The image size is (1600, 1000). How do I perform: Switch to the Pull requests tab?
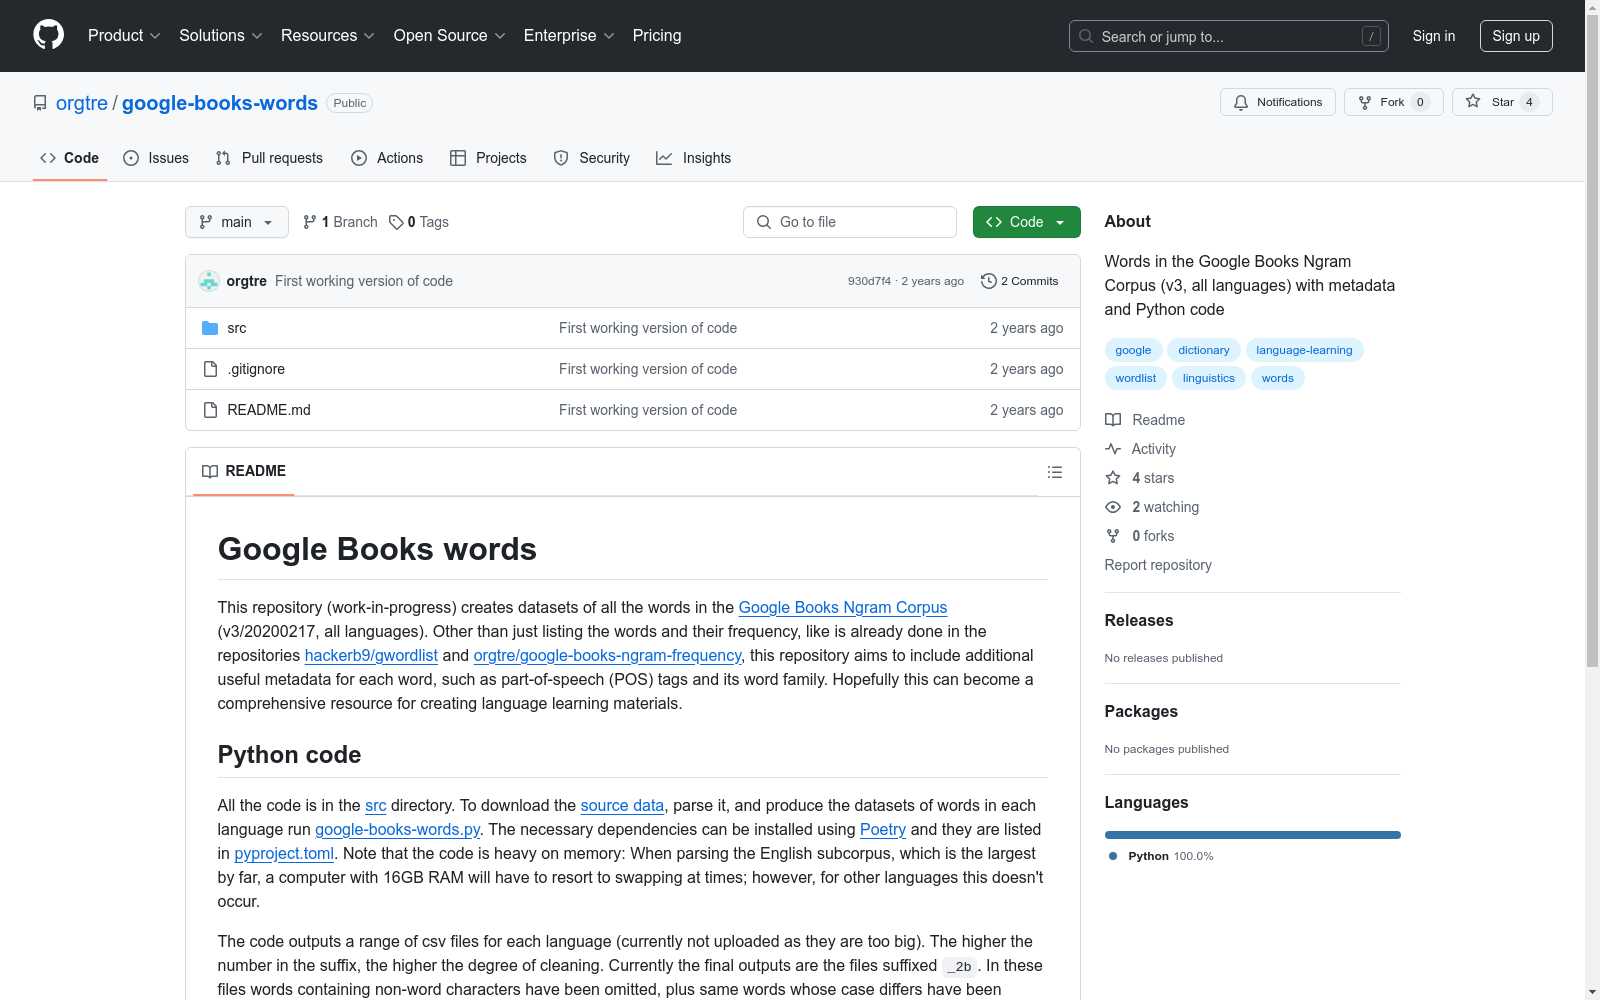pos(269,158)
